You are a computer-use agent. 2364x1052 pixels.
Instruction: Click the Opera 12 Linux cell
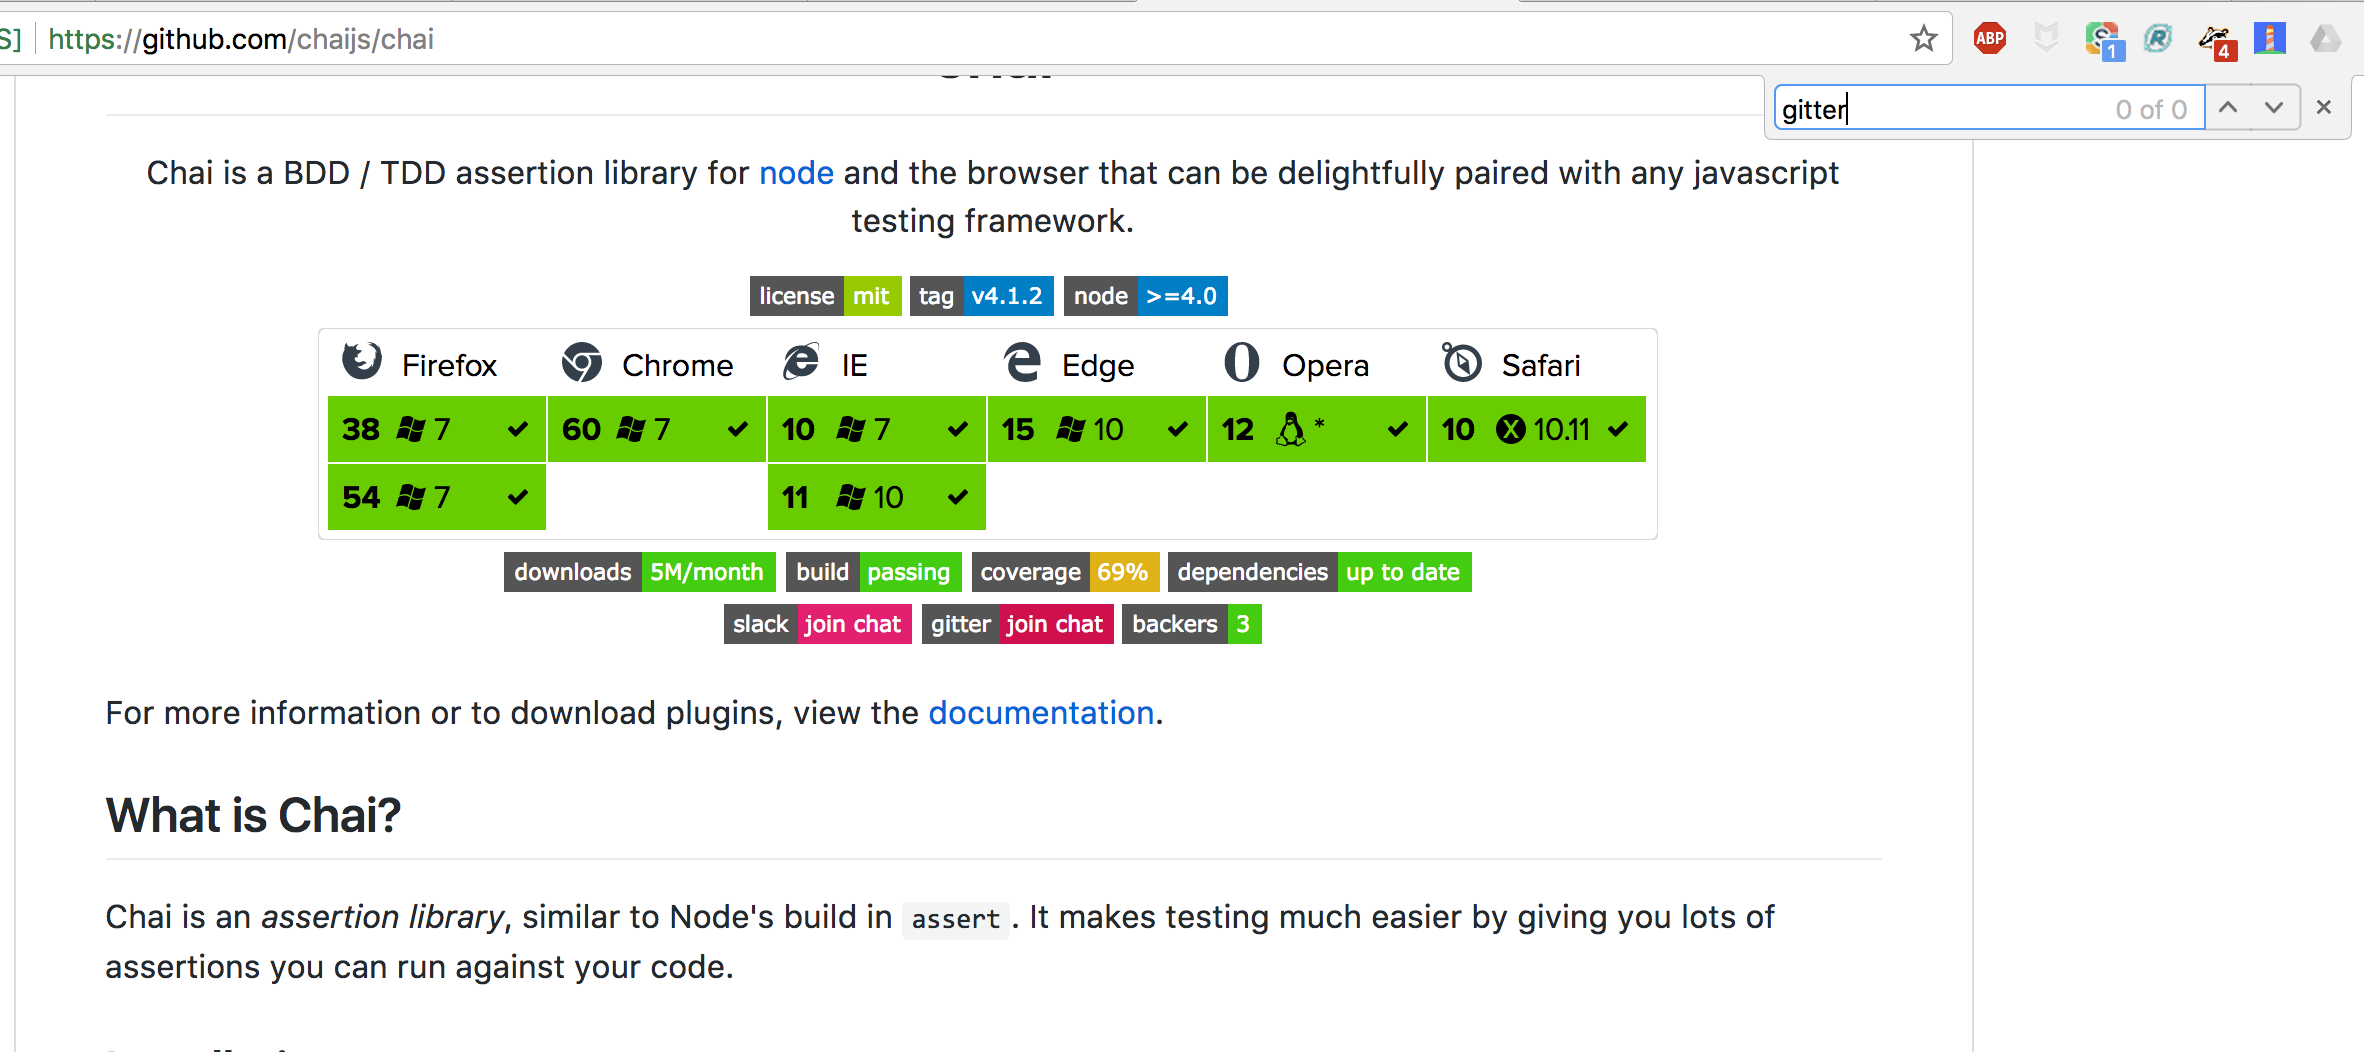[x=1317, y=429]
